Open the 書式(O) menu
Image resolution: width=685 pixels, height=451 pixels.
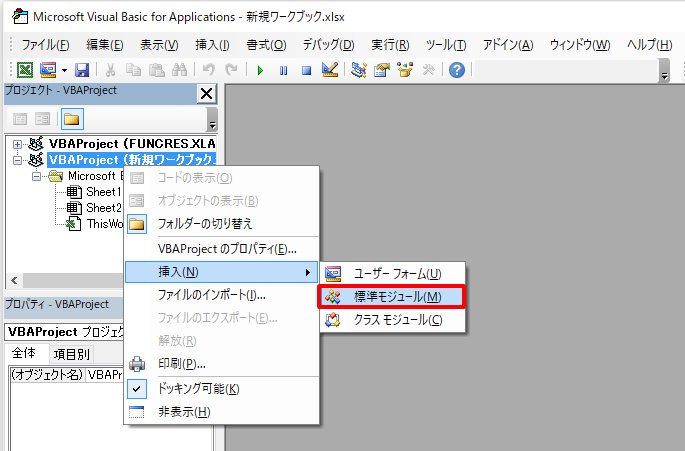point(266,45)
